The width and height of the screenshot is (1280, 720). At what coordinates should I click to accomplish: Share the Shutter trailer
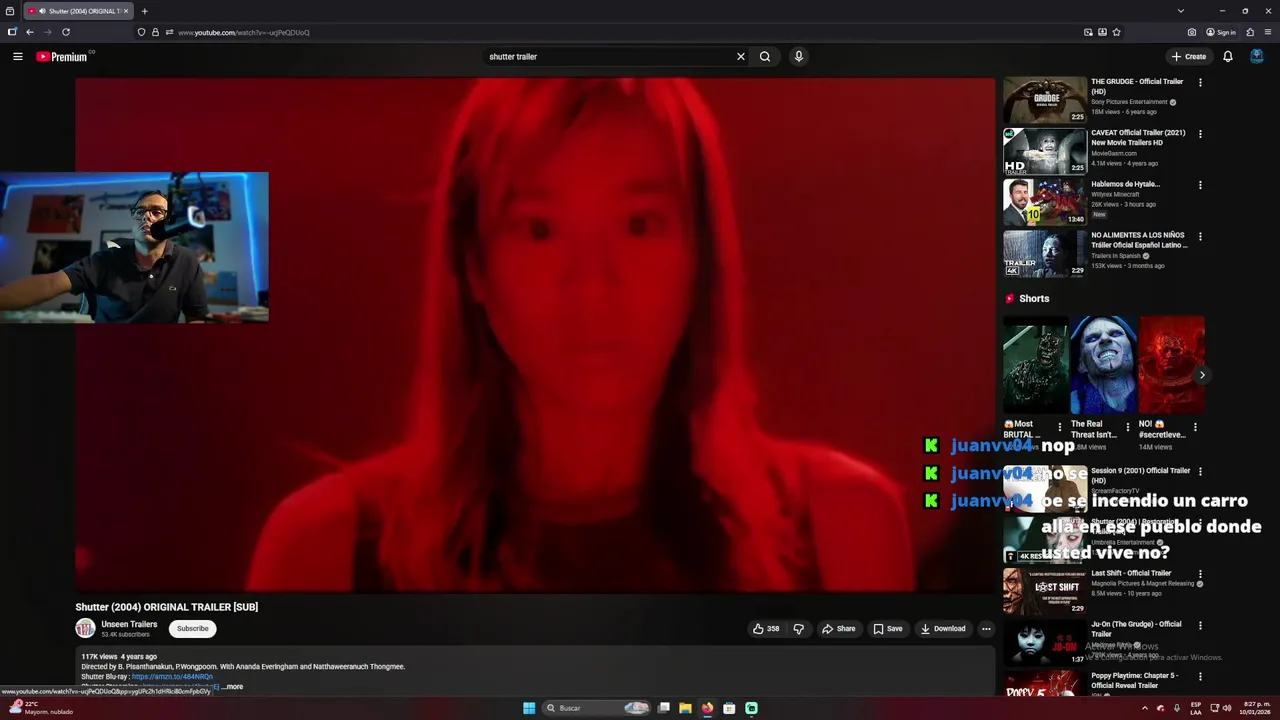(838, 629)
